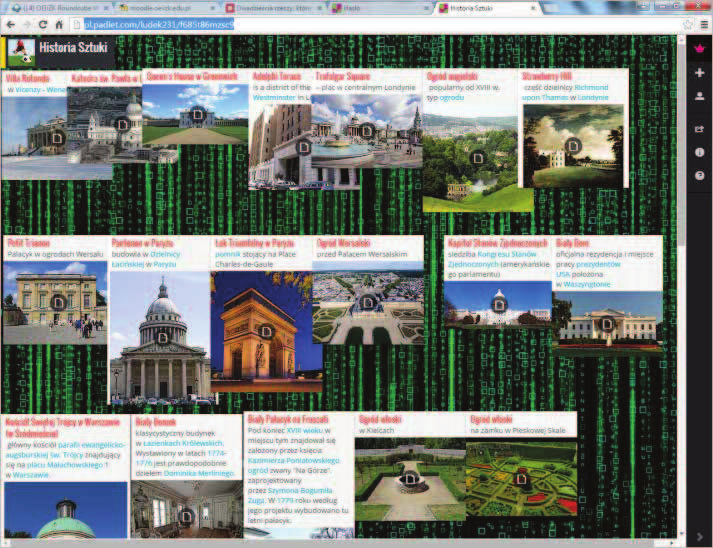Open the user profile icon in the sidebar
Viewport: 713px width, 548px height.
[699, 96]
